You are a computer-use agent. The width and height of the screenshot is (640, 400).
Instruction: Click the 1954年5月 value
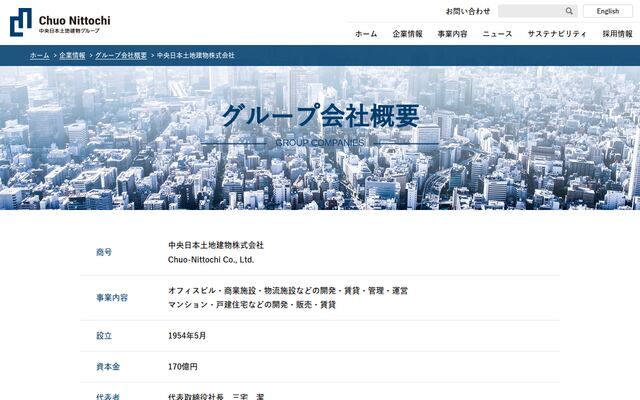point(187,336)
